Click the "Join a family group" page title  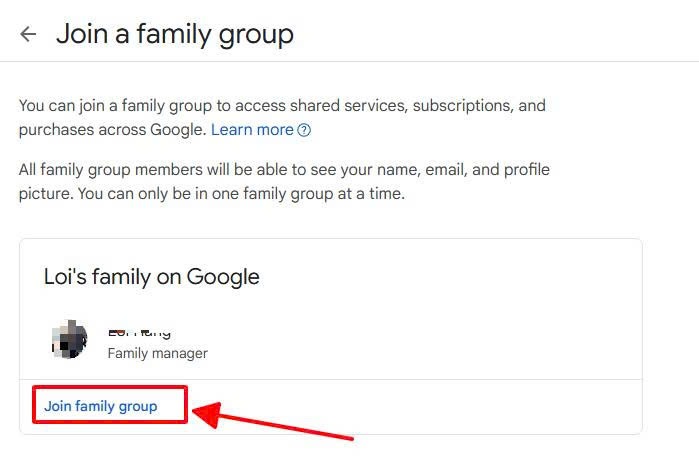pyautogui.click(x=175, y=34)
